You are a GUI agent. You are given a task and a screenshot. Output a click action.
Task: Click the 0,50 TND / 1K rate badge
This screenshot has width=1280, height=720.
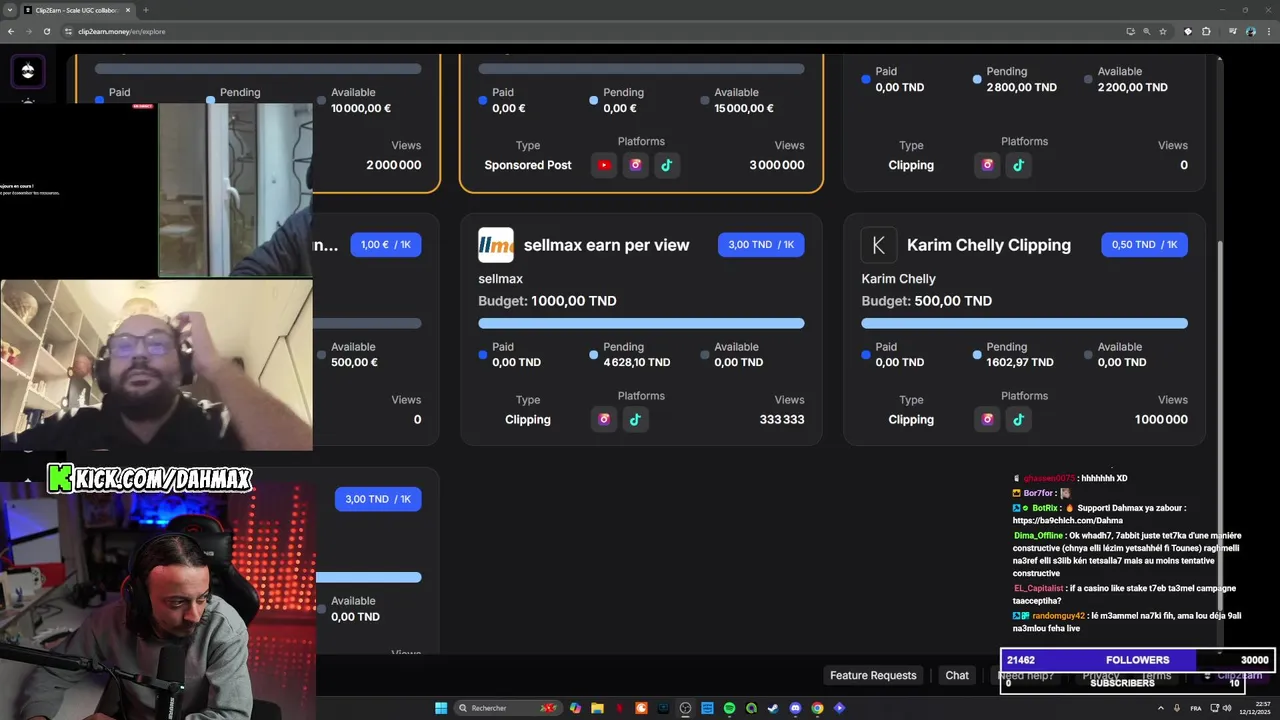pos(1144,245)
